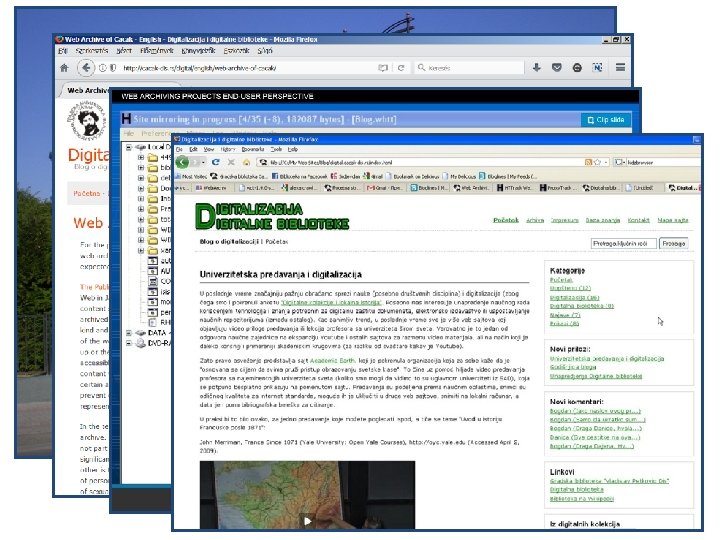Open the Help menu in the front Firefox window
The height and width of the screenshot is (540, 720).
click(292, 149)
